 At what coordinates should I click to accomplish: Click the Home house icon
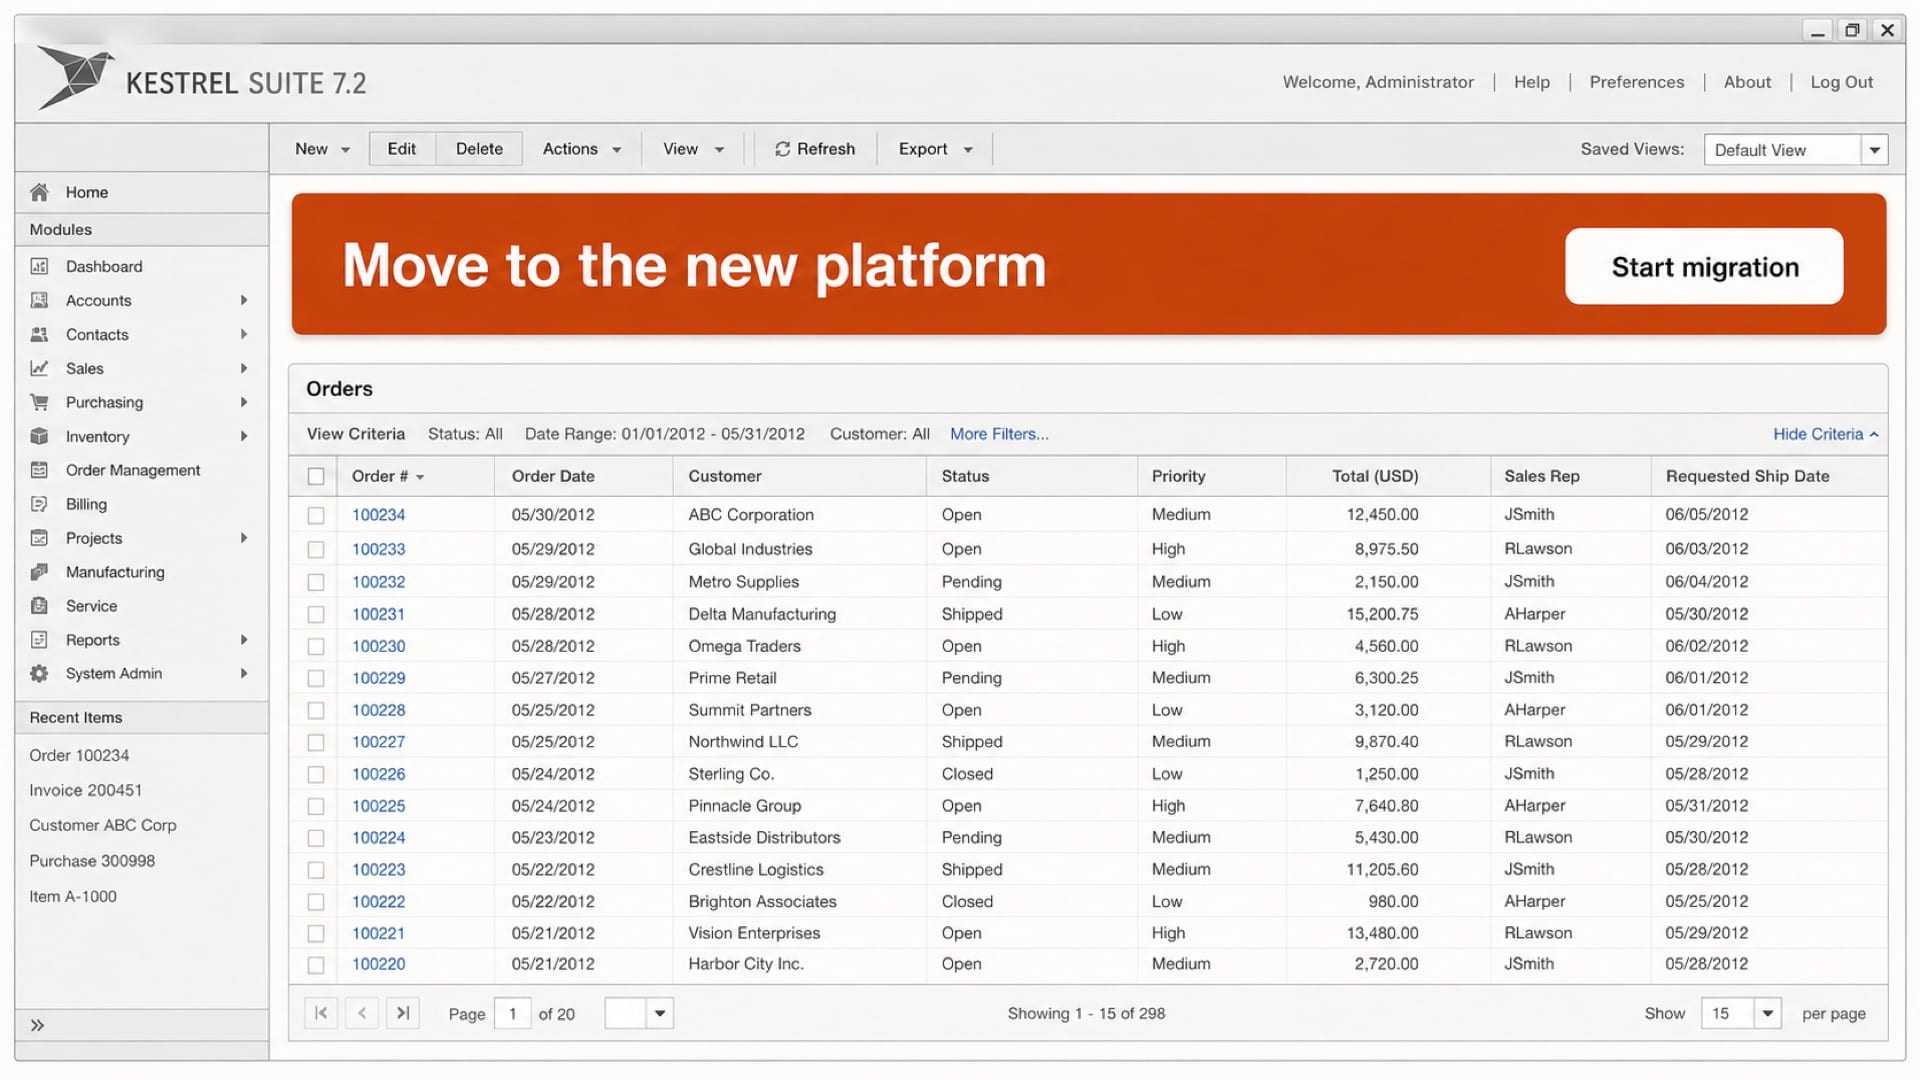(39, 192)
